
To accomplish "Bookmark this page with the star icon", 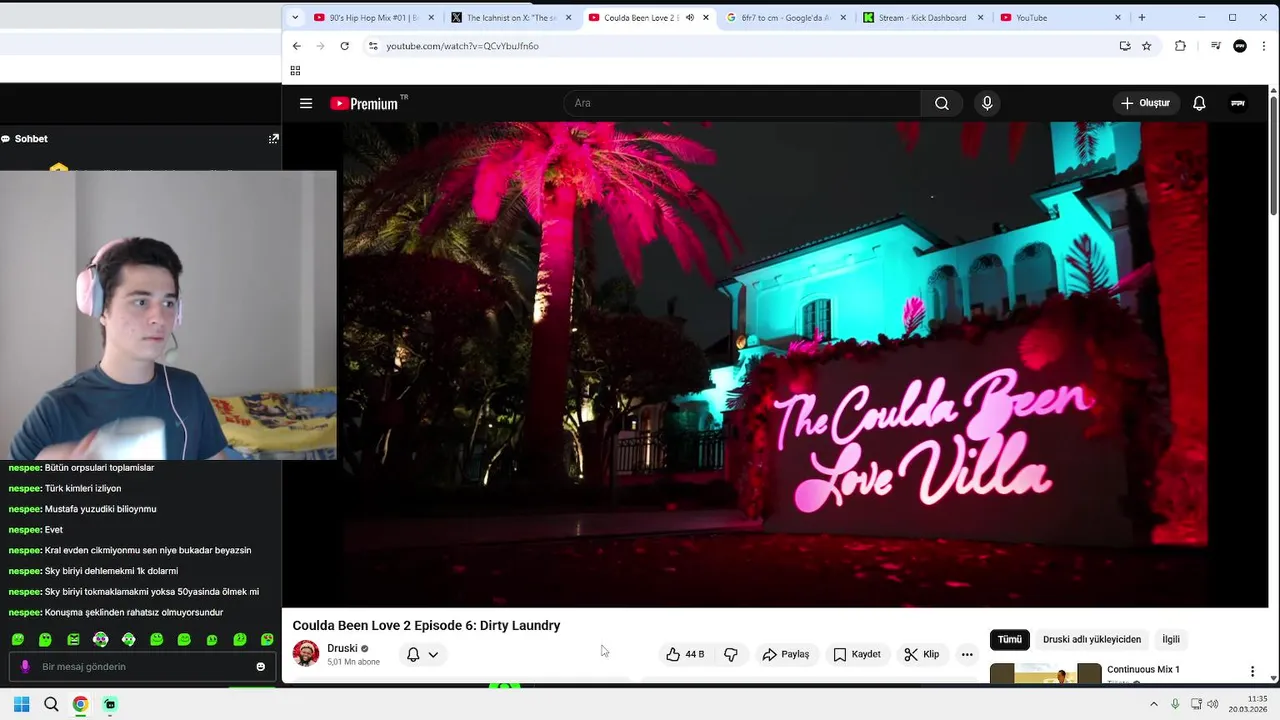I will click(x=1147, y=46).
